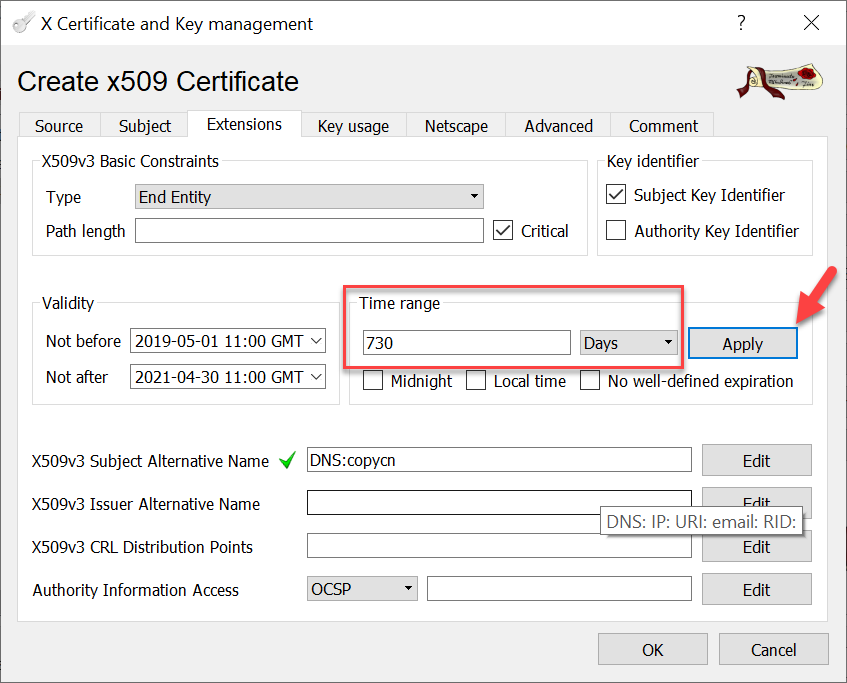Image resolution: width=847 pixels, height=683 pixels.
Task: Click the help question mark button
Action: coord(741,23)
